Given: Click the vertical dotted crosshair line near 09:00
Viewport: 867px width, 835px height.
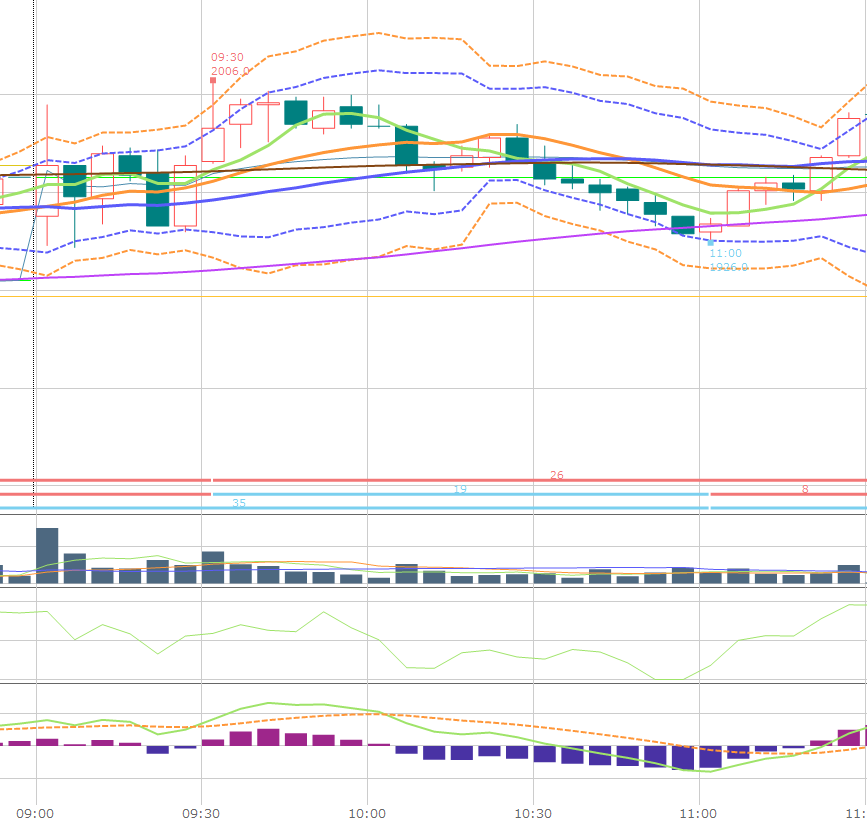Looking at the screenshot, I should click(x=35, y=400).
